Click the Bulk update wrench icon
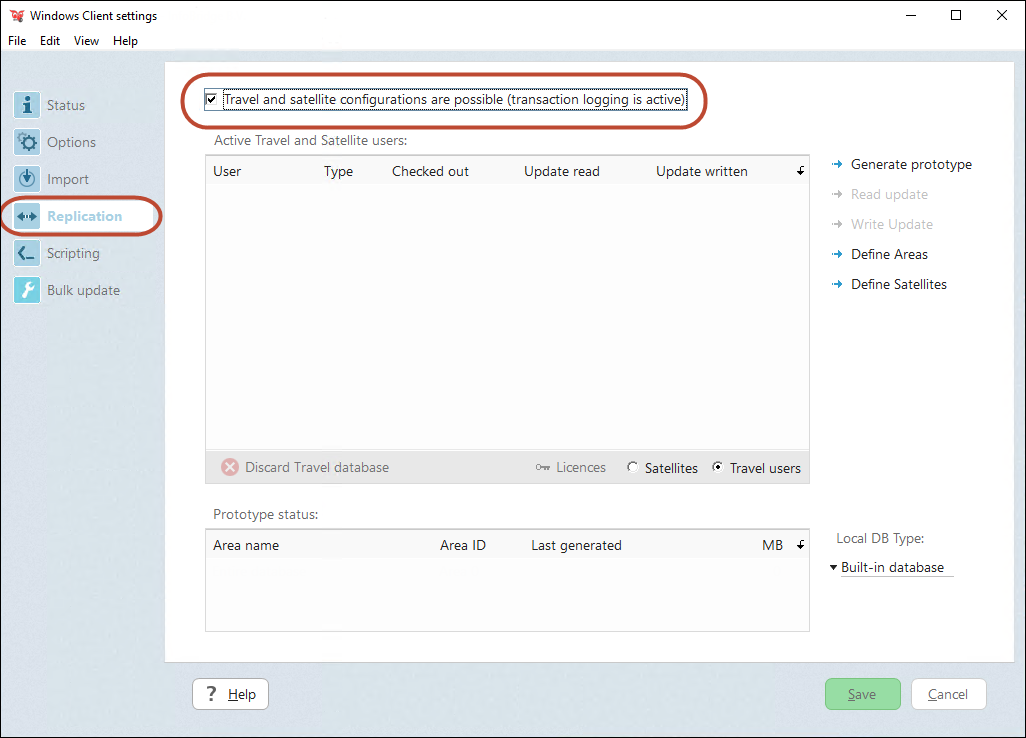1026x738 pixels. 26,289
